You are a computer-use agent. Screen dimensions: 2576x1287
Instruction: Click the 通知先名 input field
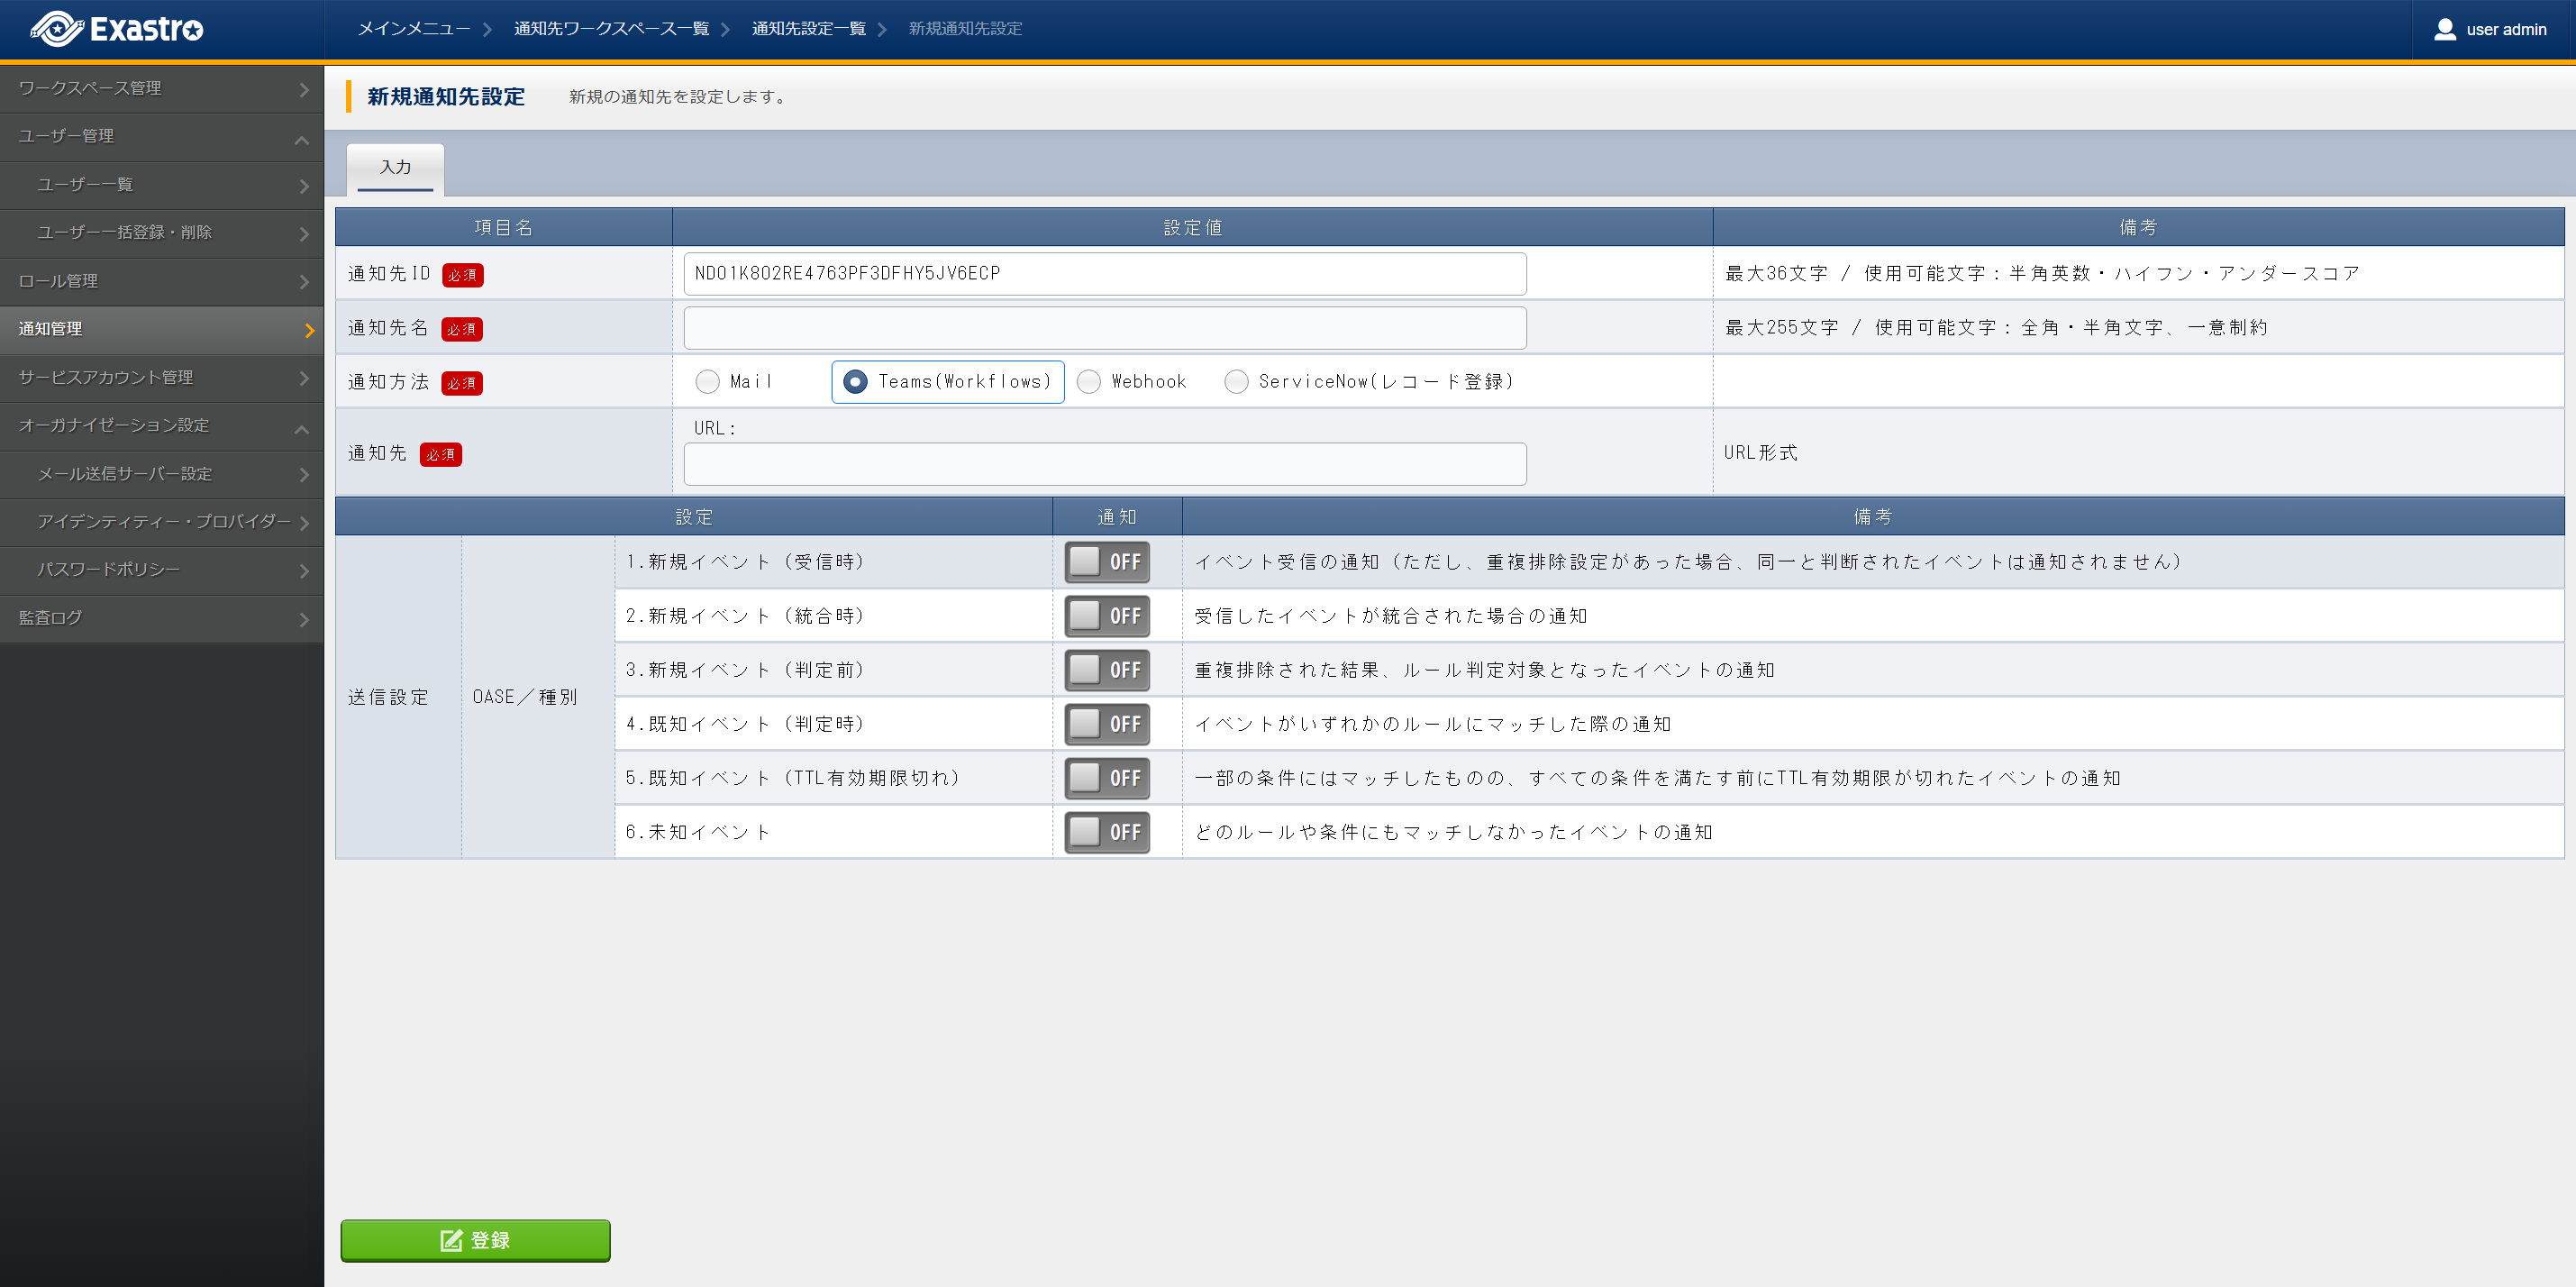click(1104, 328)
